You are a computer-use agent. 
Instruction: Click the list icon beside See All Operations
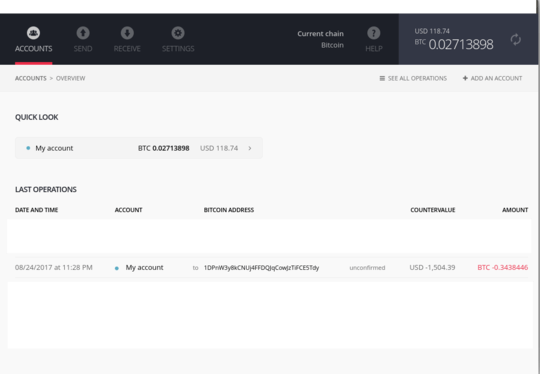click(x=382, y=78)
